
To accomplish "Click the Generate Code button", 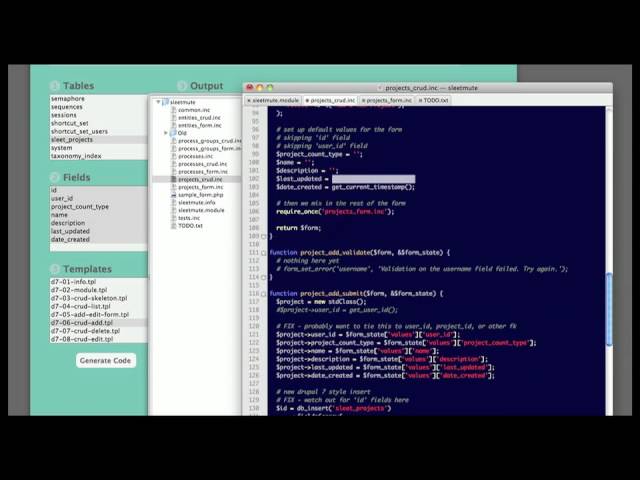I will tap(105, 360).
